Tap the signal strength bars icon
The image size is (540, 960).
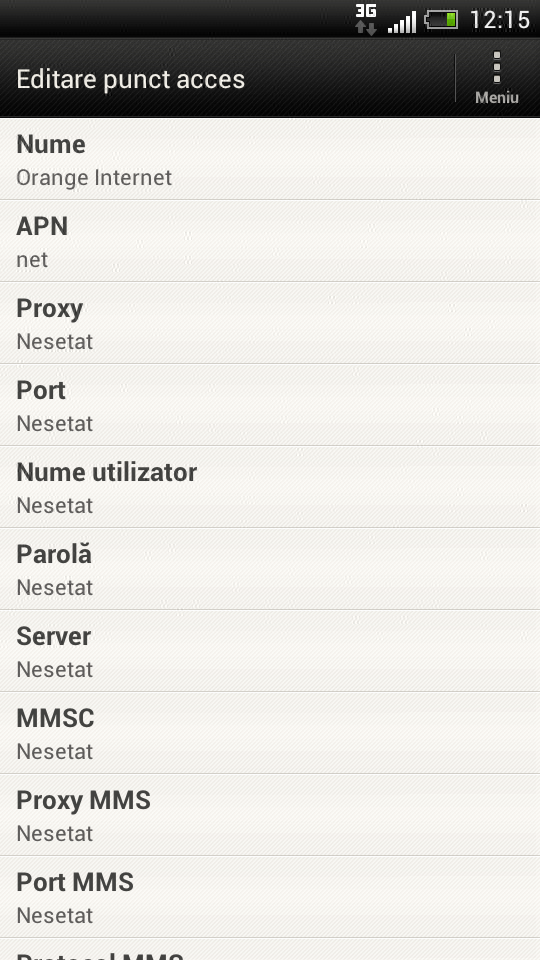point(402,22)
